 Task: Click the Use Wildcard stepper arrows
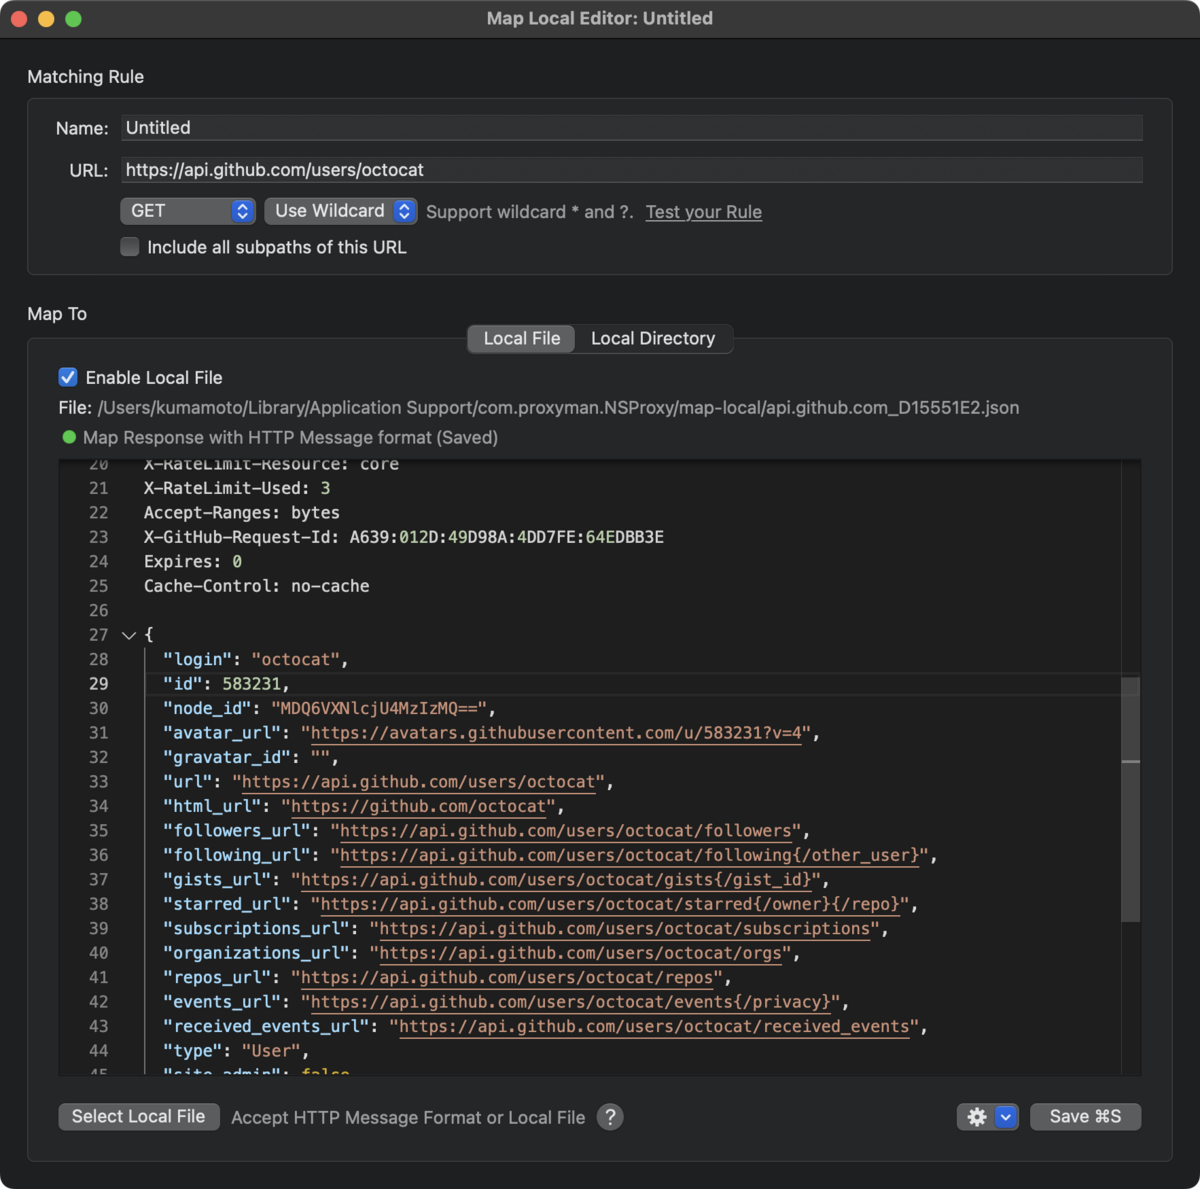pyautogui.click(x=404, y=211)
